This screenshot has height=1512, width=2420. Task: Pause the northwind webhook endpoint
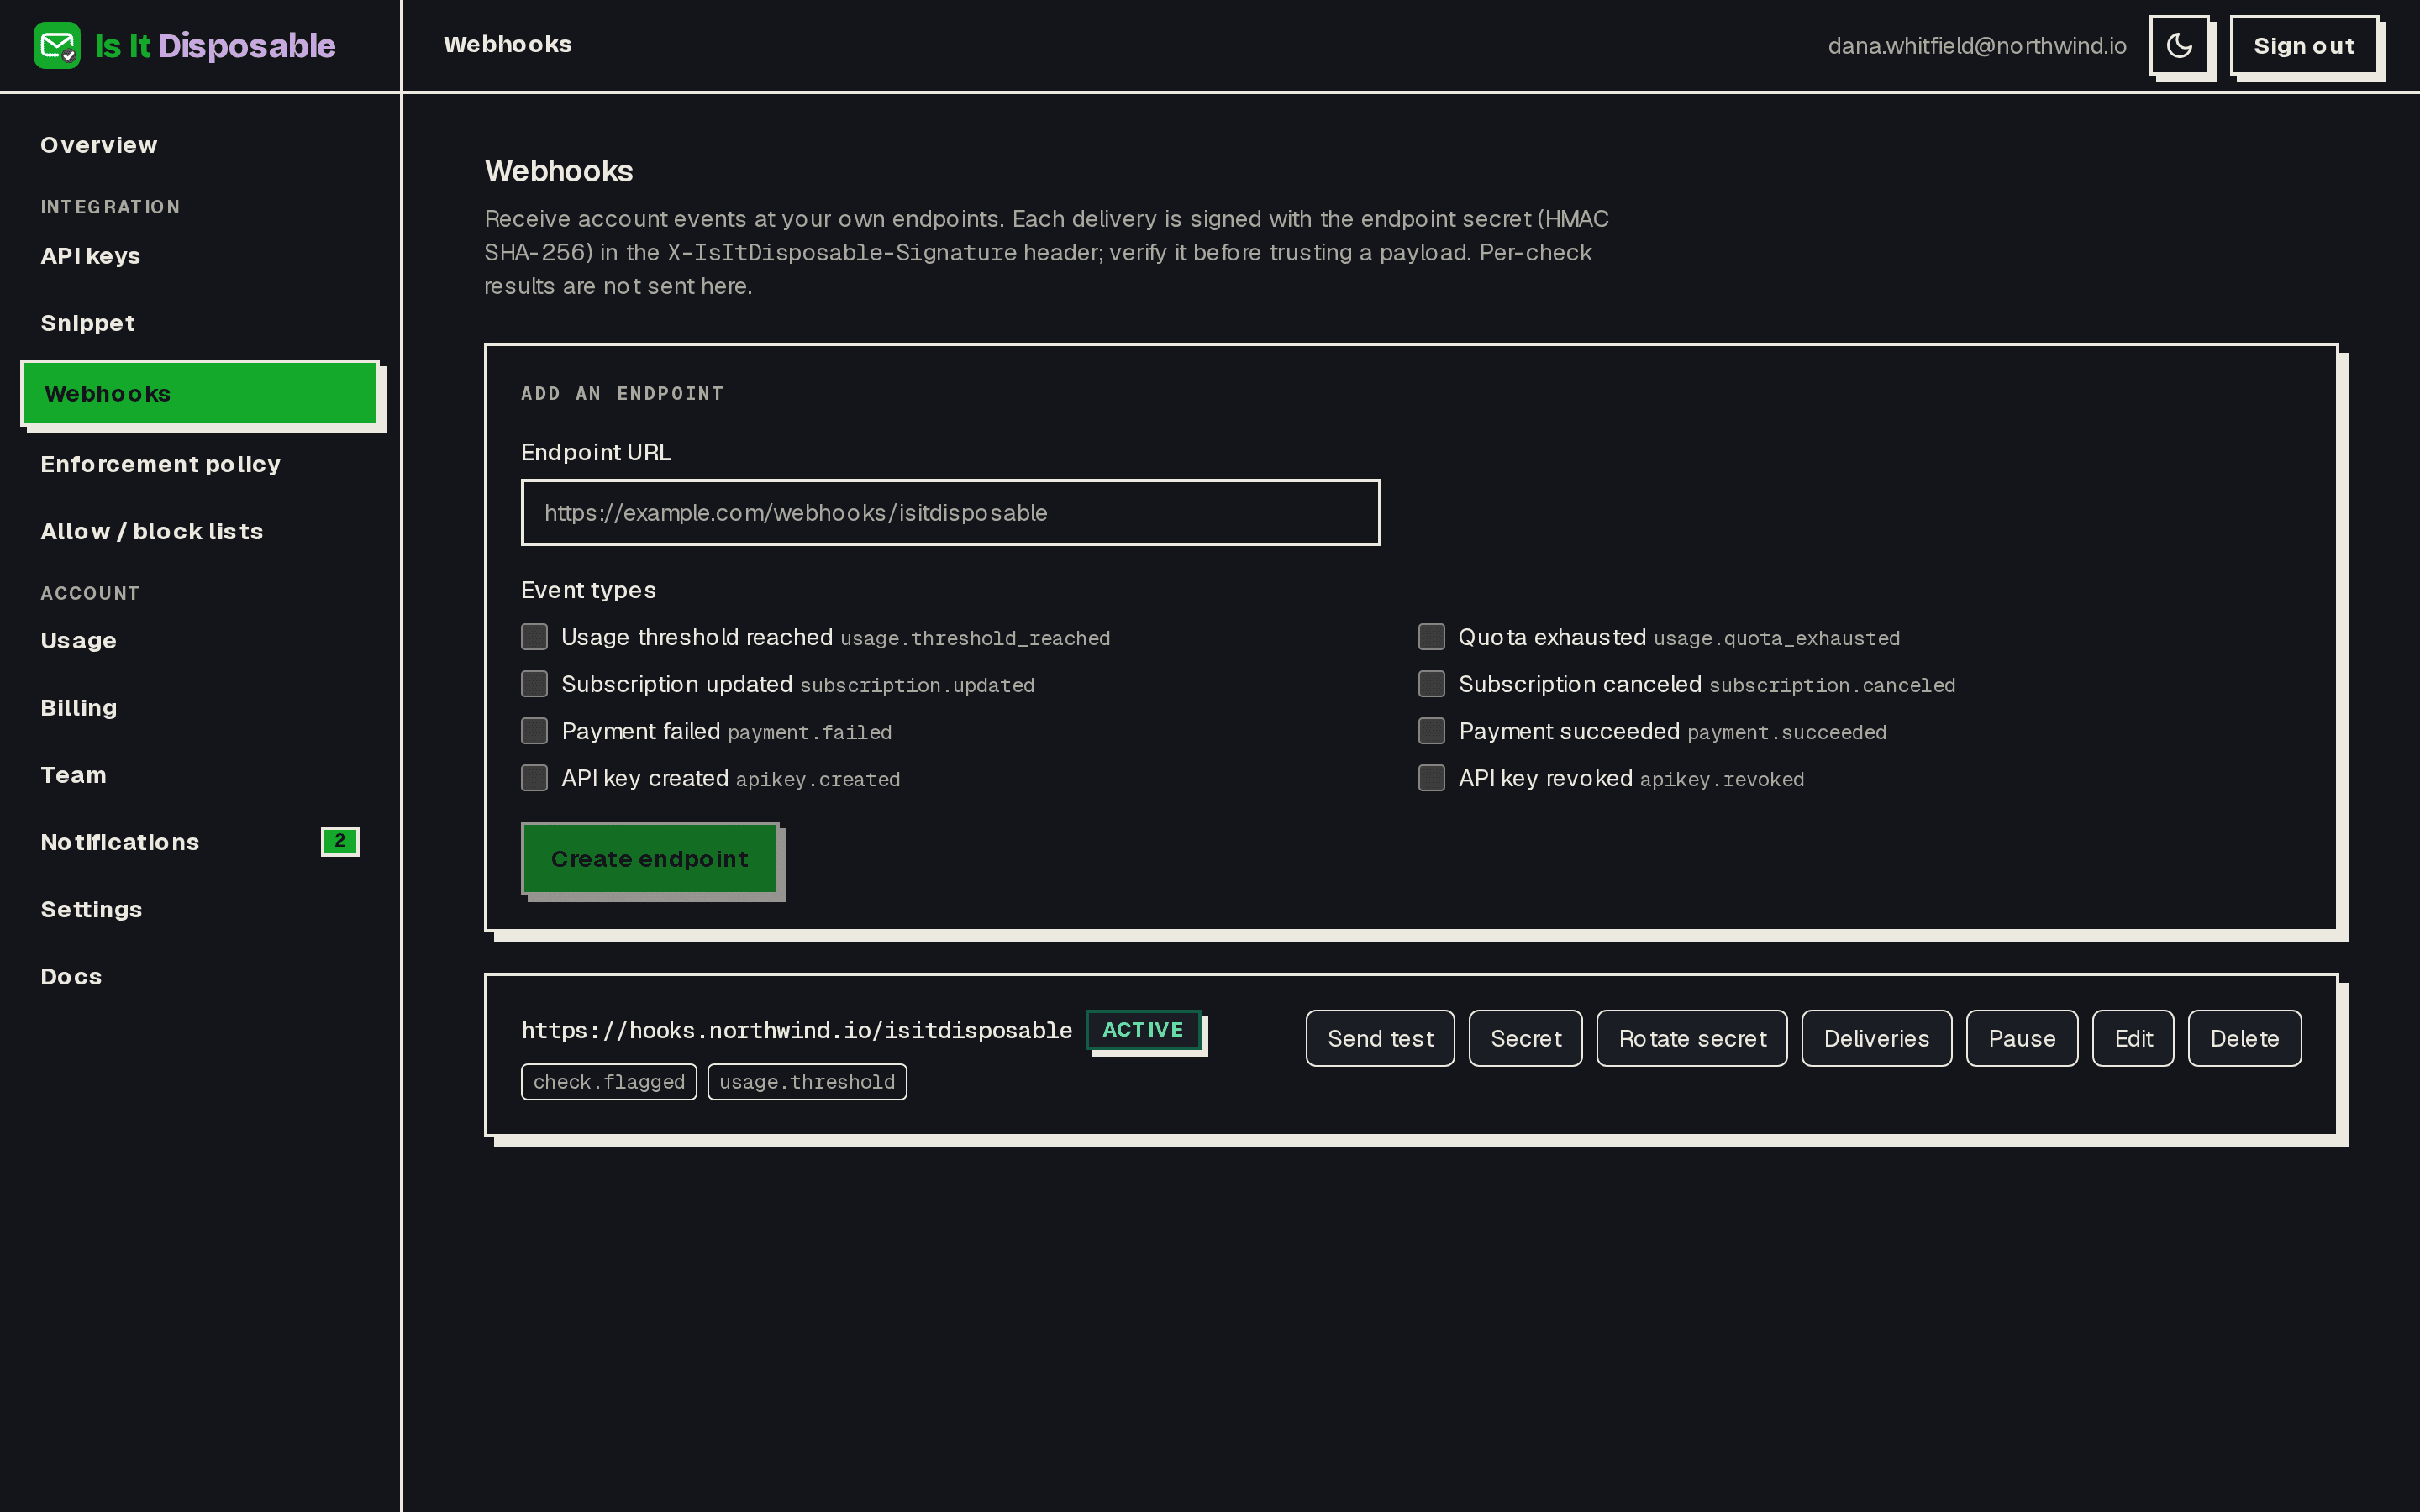coord(2022,1038)
